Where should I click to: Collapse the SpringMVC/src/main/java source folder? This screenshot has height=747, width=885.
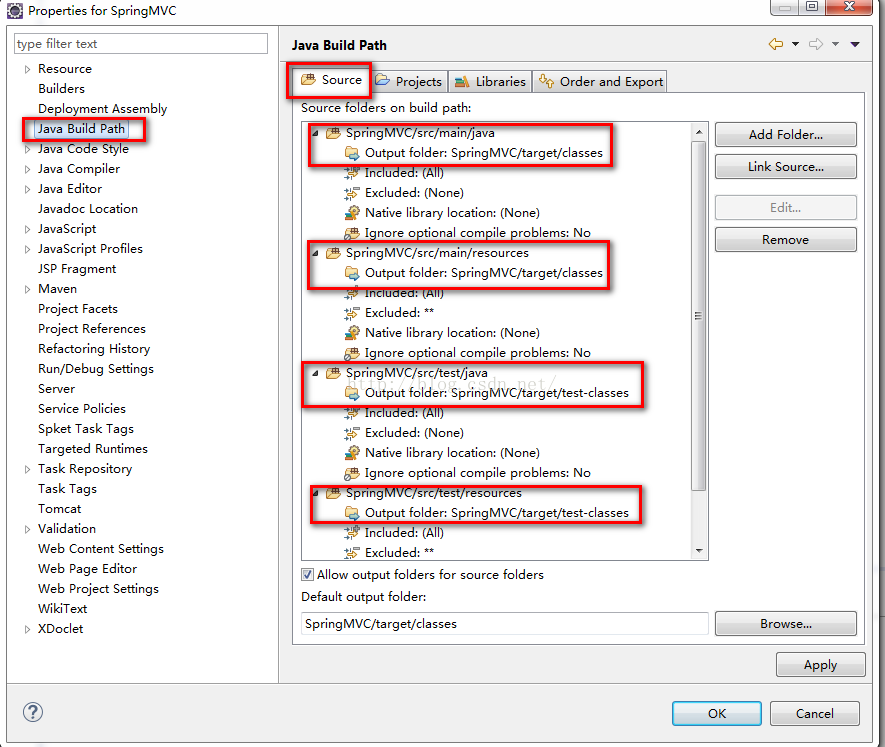pyautogui.click(x=316, y=133)
